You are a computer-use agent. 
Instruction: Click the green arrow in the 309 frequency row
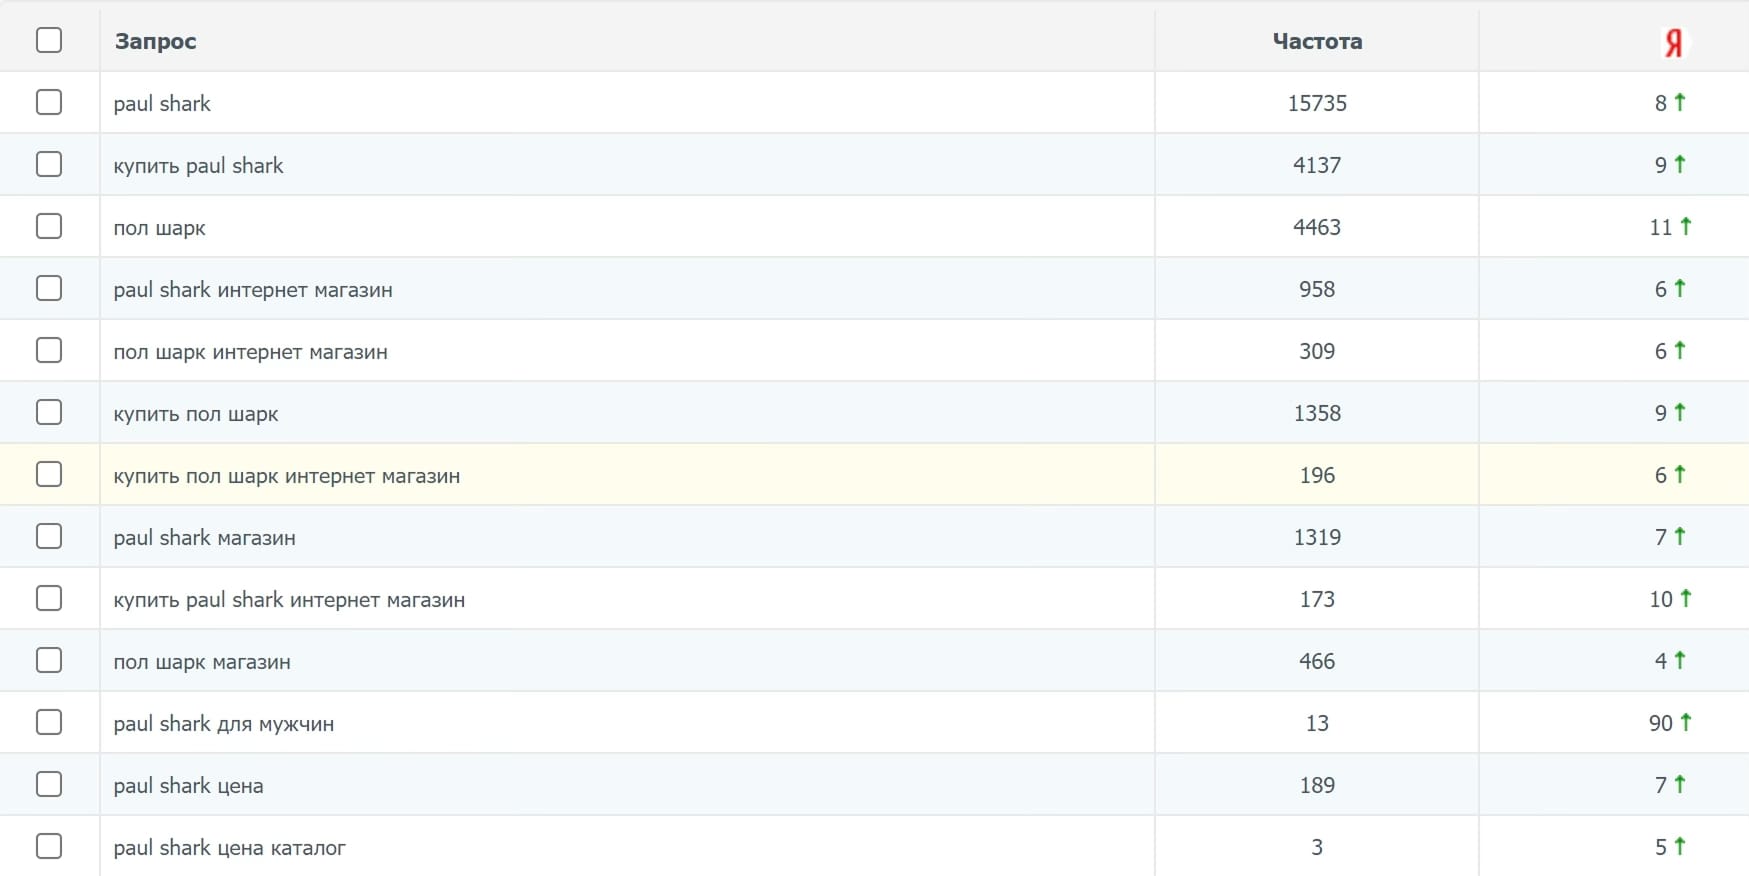click(1680, 350)
